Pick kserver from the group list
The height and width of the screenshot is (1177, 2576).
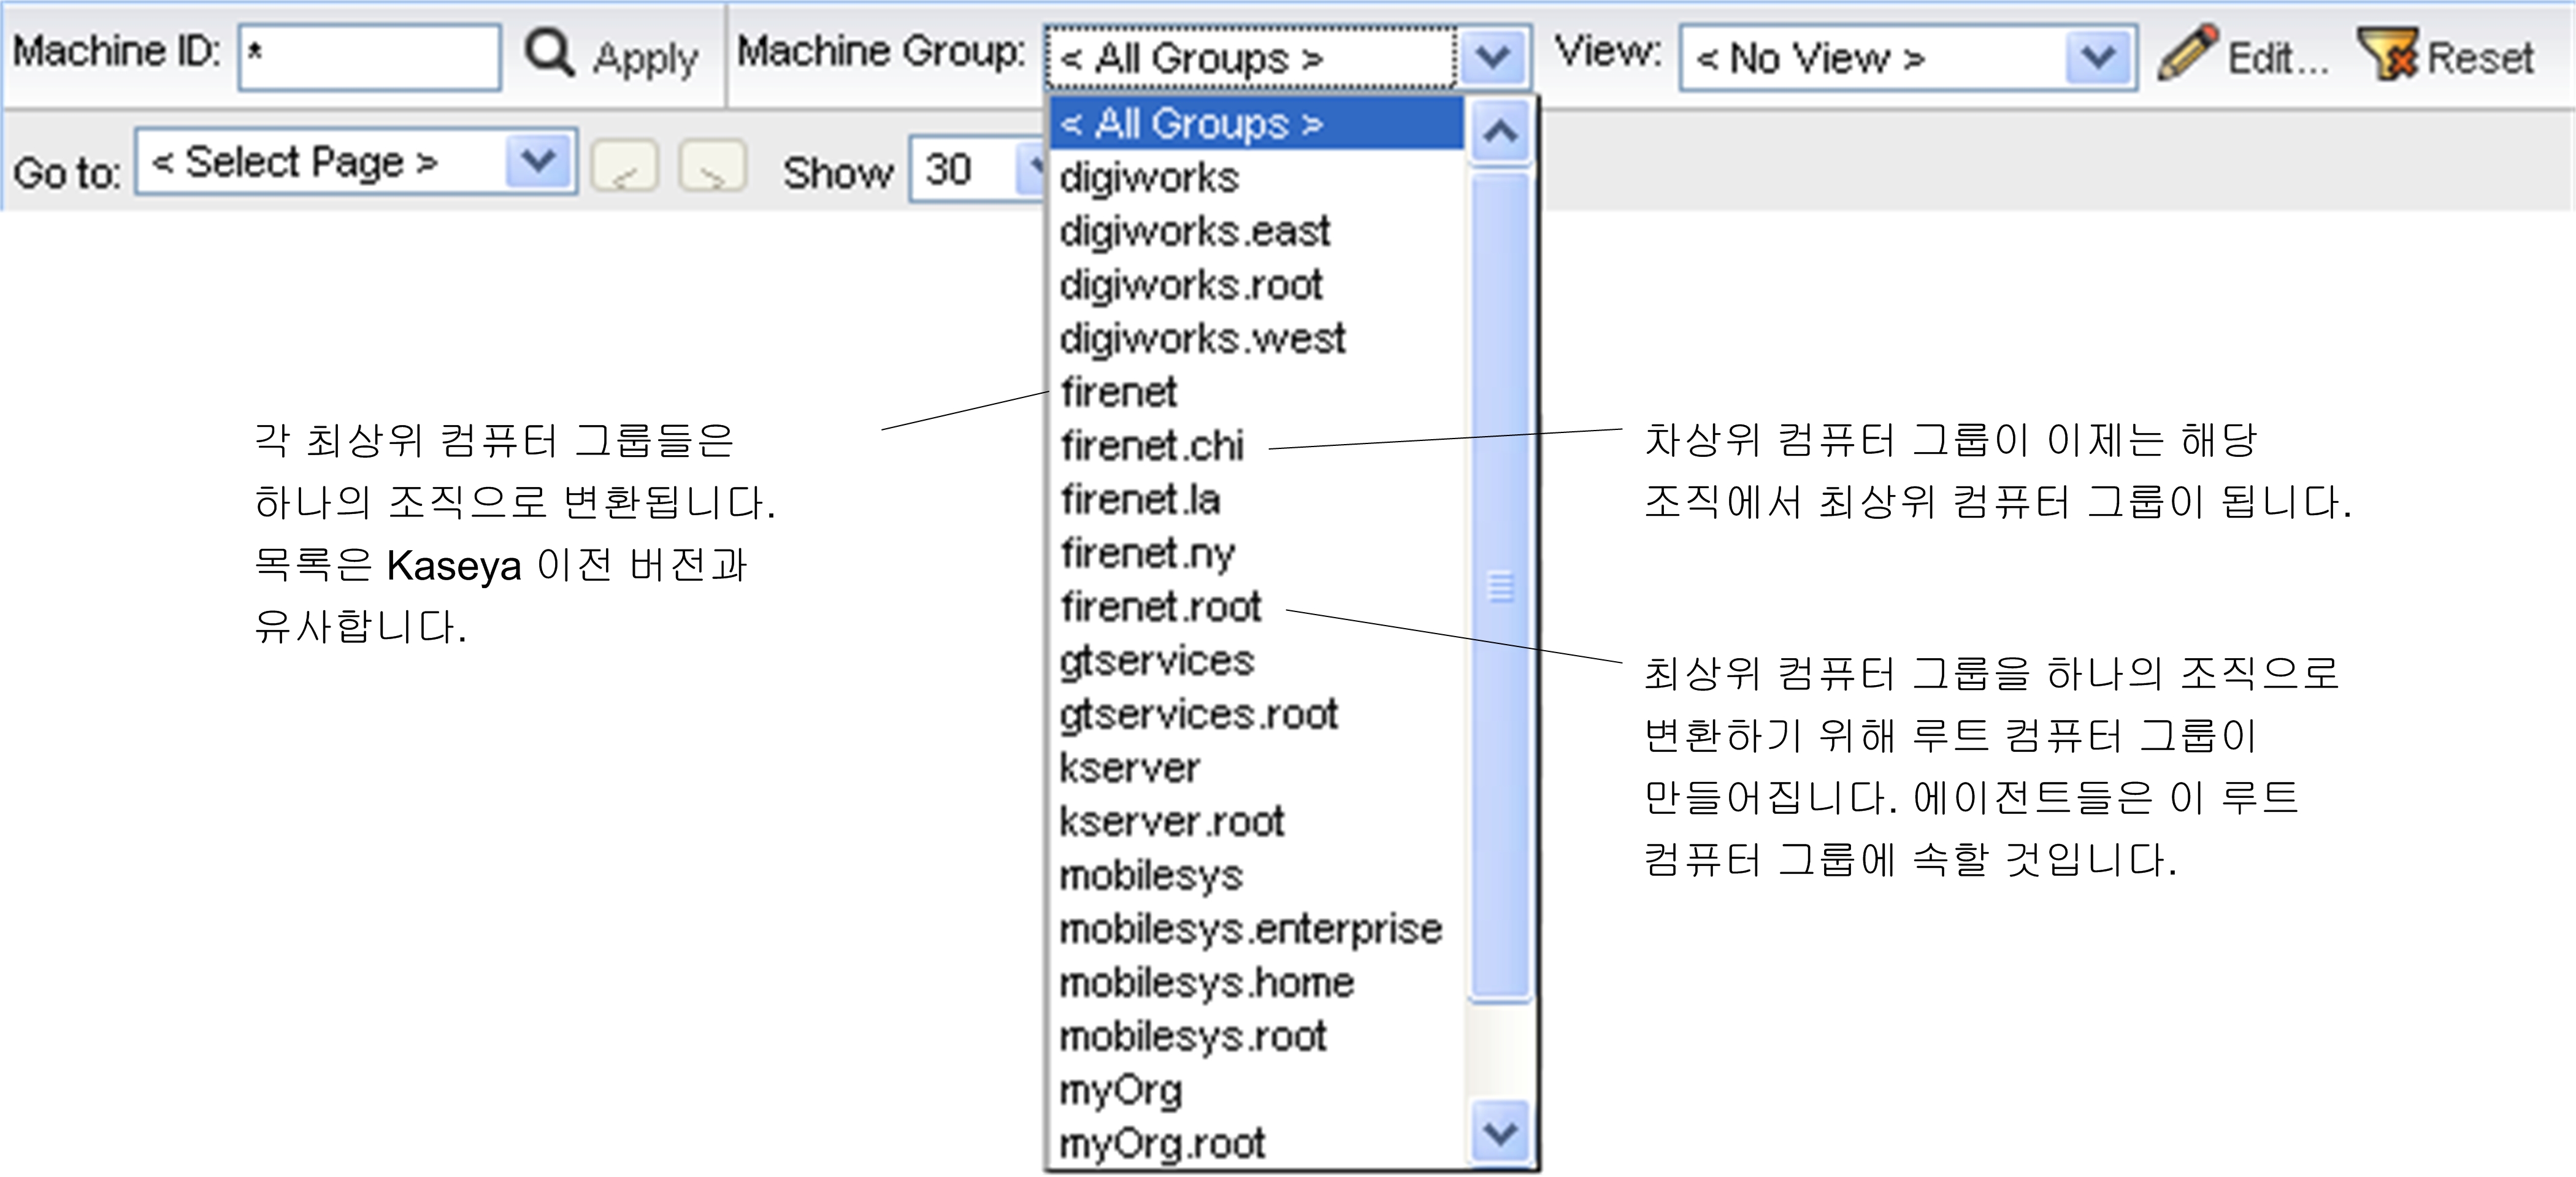click(x=1257, y=769)
